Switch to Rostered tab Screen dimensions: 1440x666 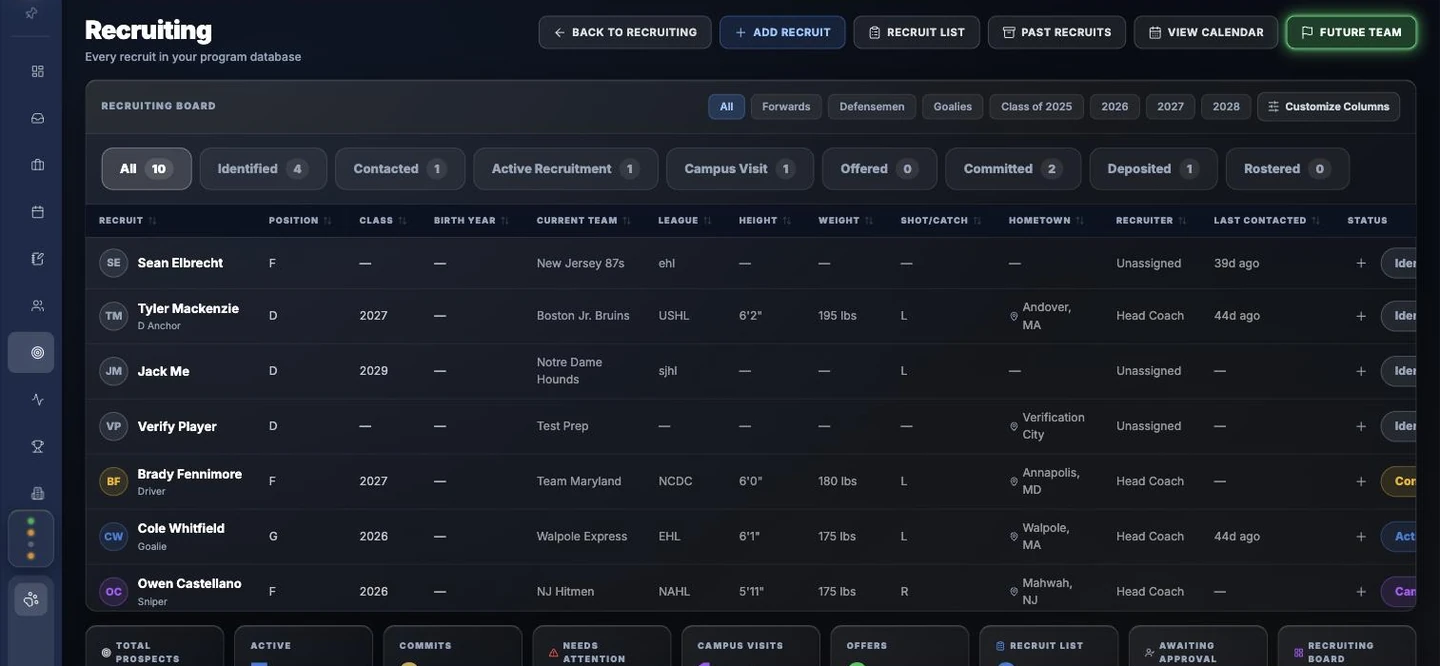(x=1288, y=169)
